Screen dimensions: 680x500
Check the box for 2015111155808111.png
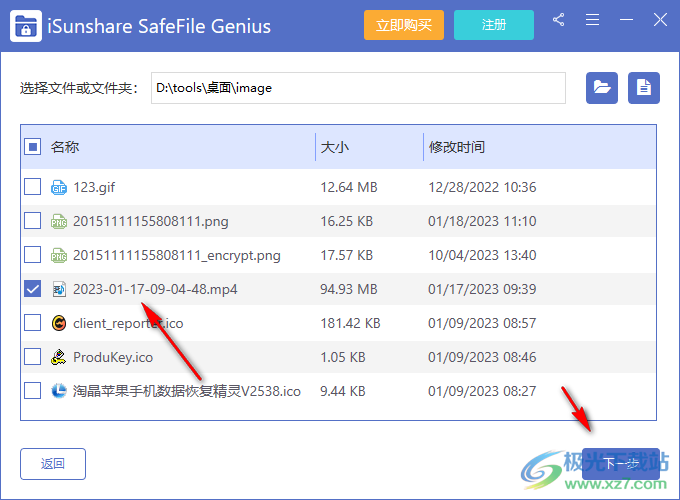tap(33, 221)
